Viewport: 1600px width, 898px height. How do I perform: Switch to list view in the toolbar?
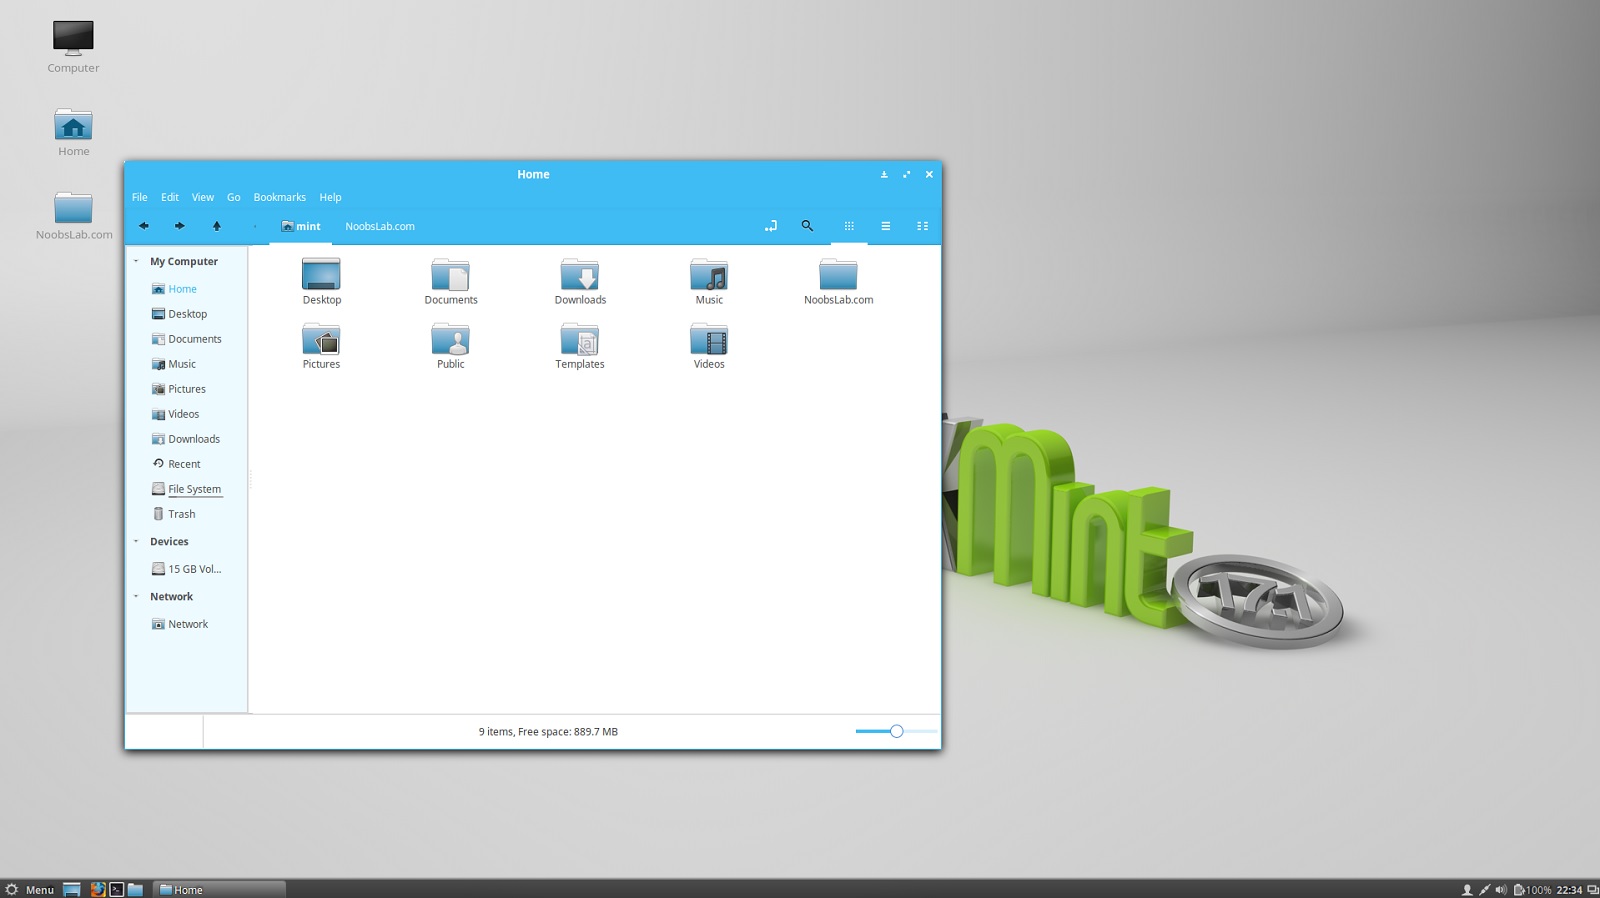(886, 226)
